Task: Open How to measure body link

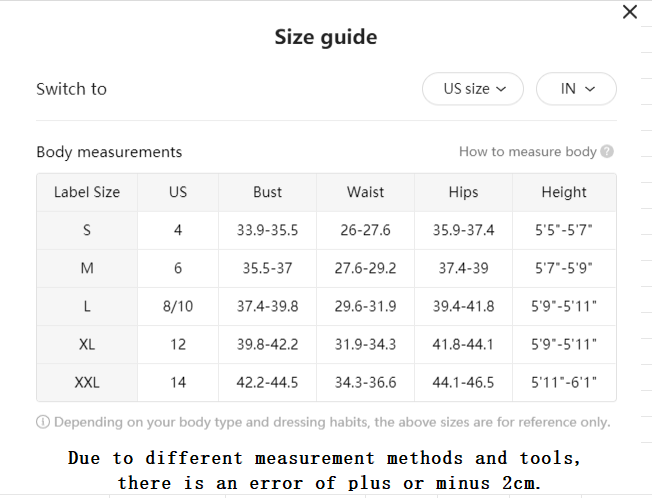Action: click(x=528, y=151)
